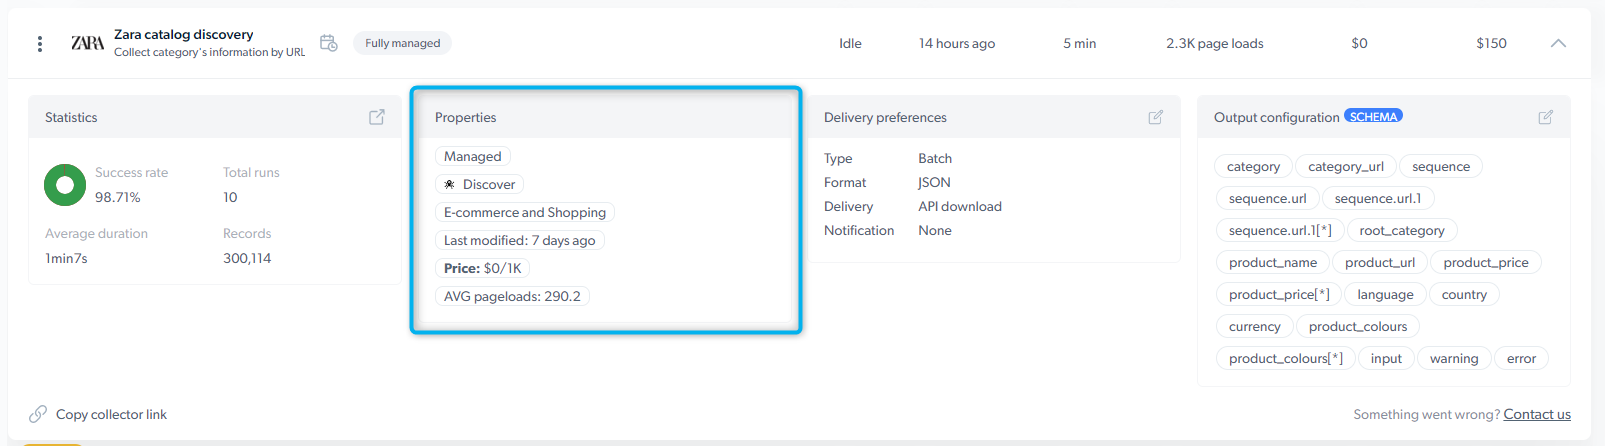
Task: Click the product_url output chip
Action: pyautogui.click(x=1380, y=262)
